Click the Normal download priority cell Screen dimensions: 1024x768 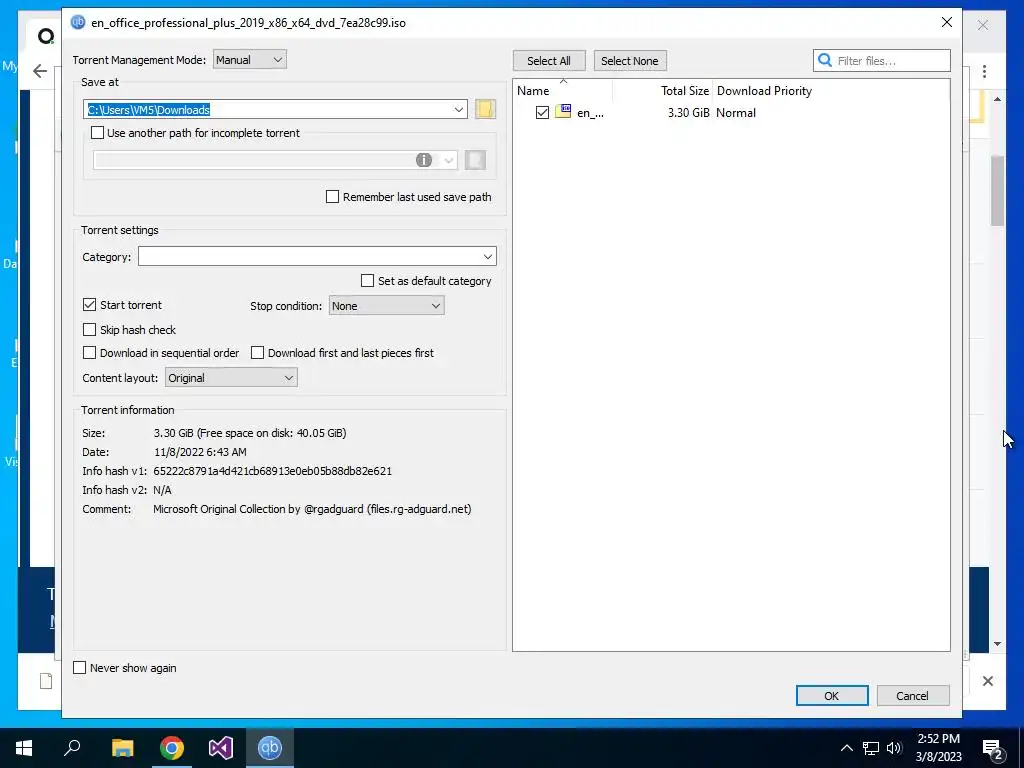[x=735, y=112]
